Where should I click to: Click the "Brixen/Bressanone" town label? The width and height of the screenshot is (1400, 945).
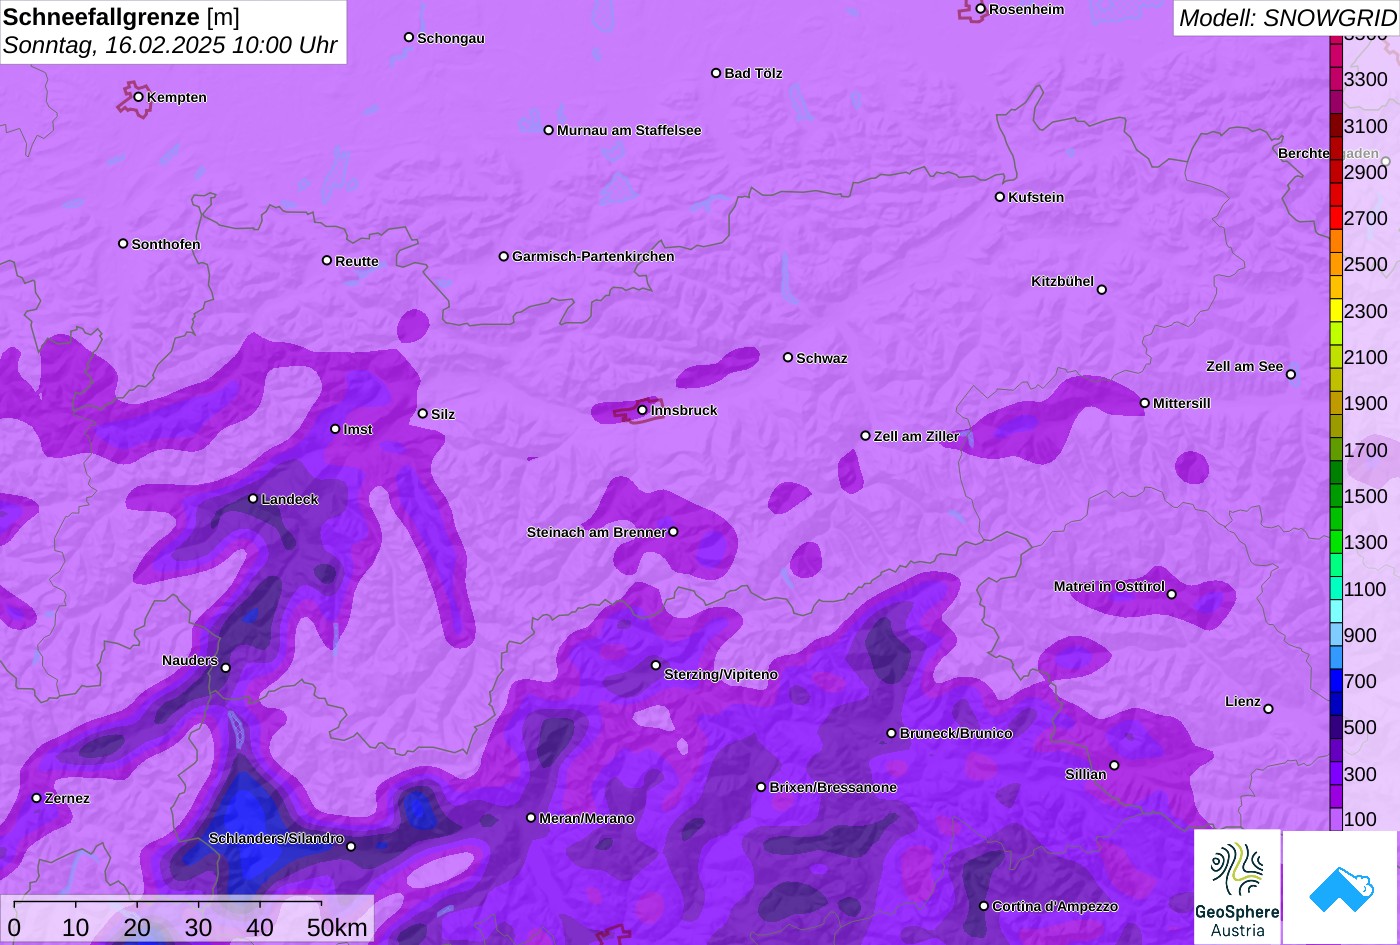click(833, 787)
